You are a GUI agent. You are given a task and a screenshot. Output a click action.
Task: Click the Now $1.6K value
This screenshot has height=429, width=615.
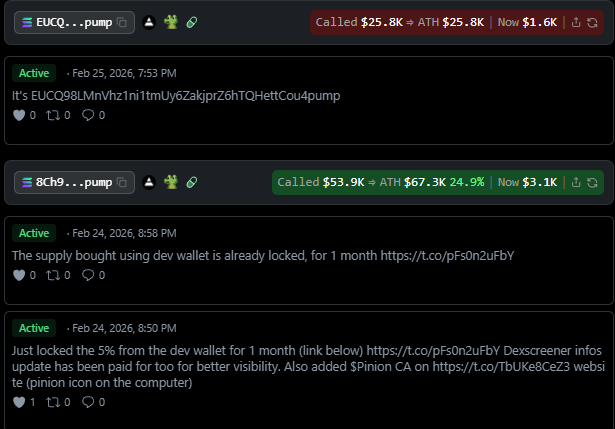coord(539,22)
